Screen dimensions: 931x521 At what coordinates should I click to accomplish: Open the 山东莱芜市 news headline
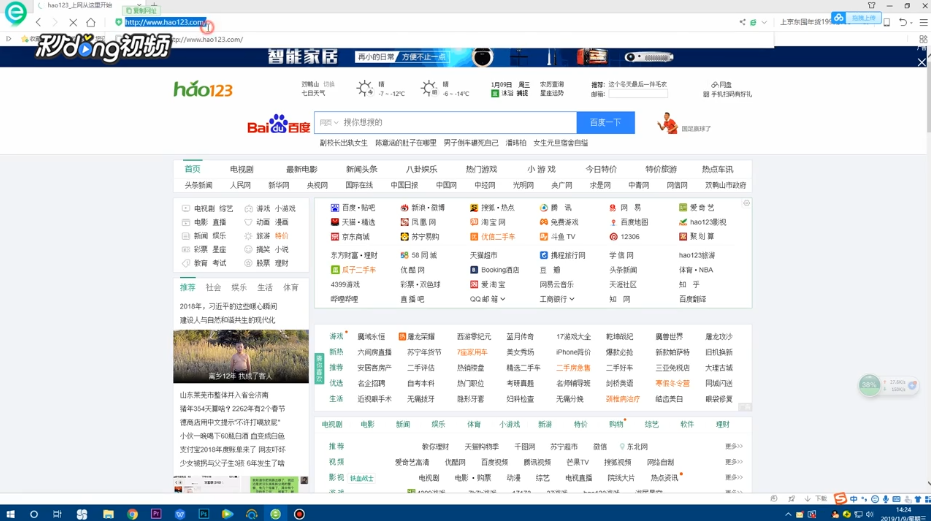pyautogui.click(x=224, y=395)
